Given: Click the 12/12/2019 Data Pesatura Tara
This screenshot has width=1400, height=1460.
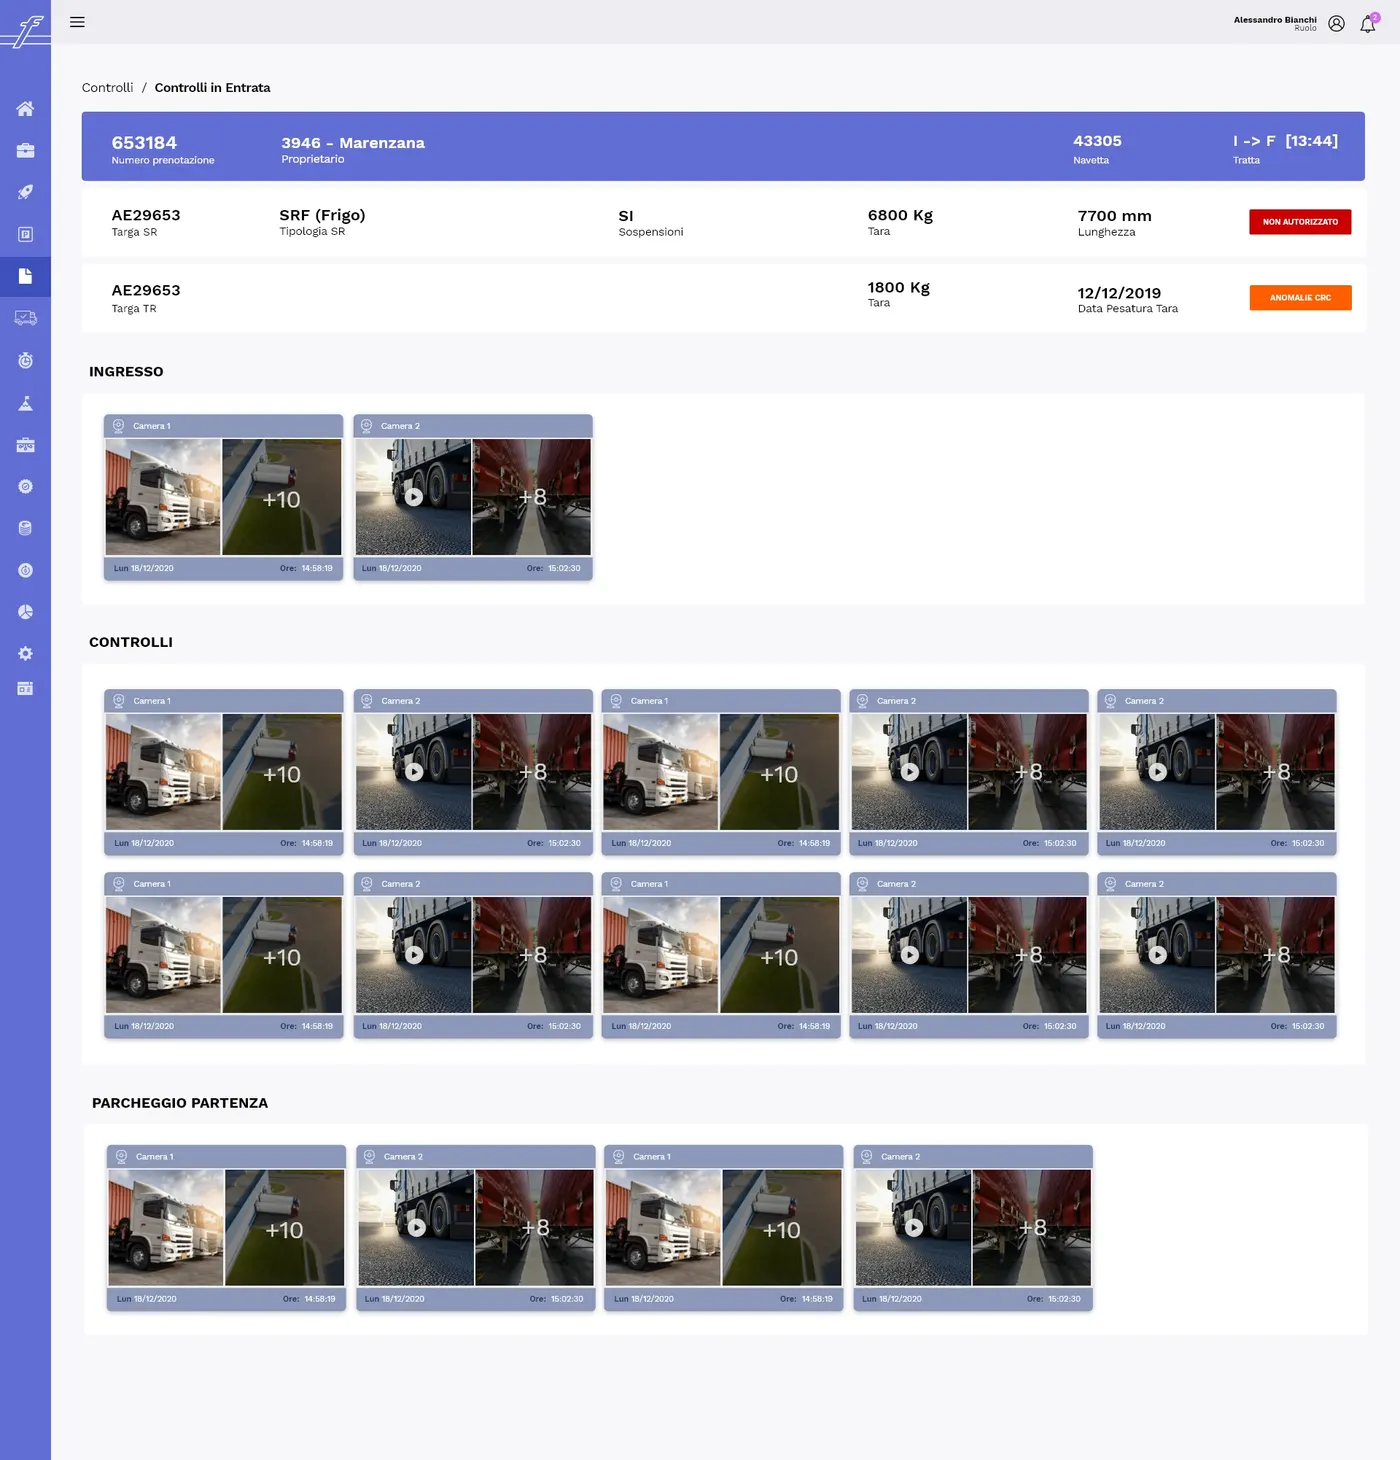Looking at the screenshot, I should pyautogui.click(x=1119, y=293).
